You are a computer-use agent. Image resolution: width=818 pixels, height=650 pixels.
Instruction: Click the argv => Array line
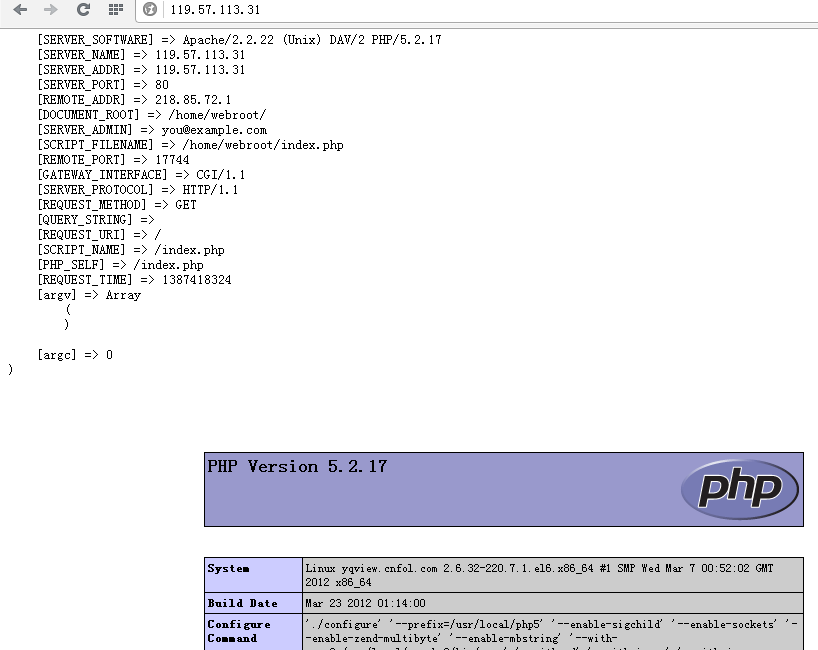click(x=89, y=296)
